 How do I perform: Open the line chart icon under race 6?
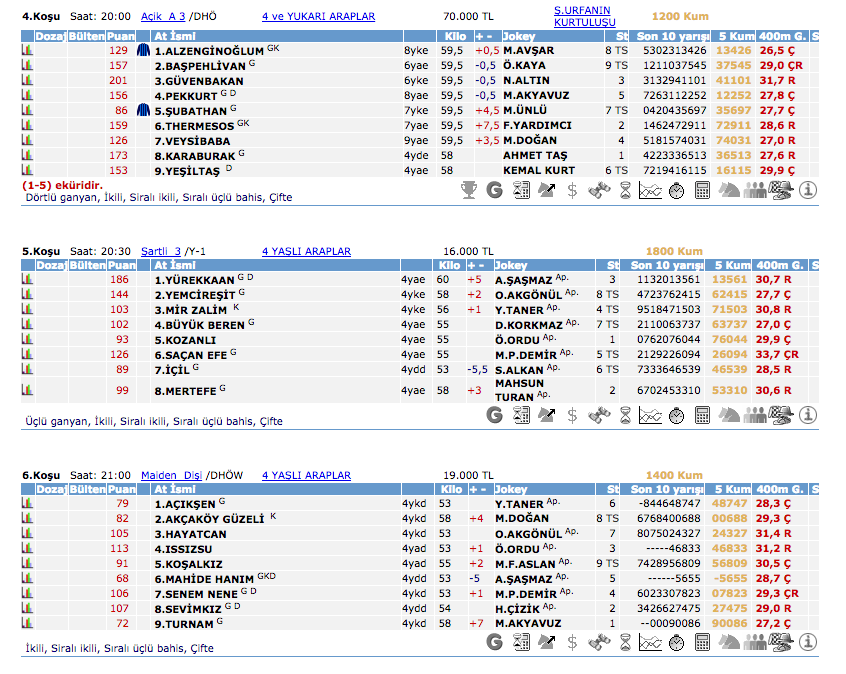651,639
